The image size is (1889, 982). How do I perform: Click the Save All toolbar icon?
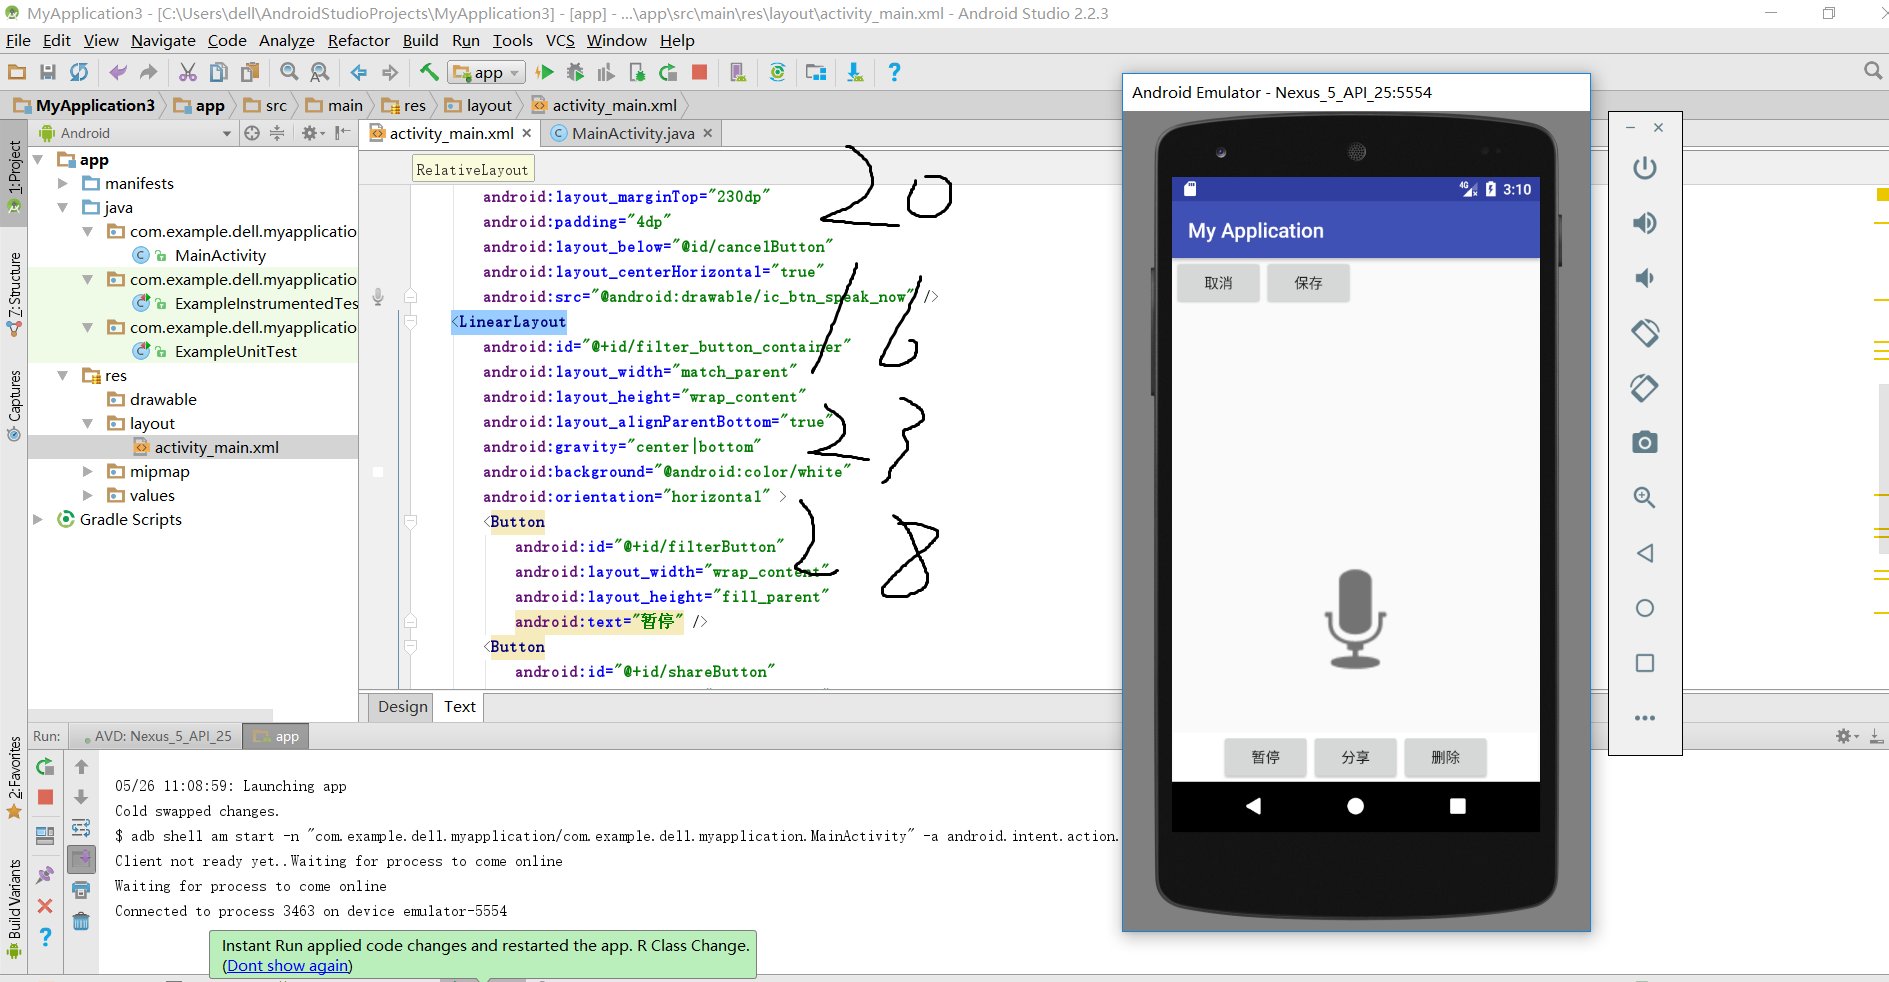coord(47,72)
